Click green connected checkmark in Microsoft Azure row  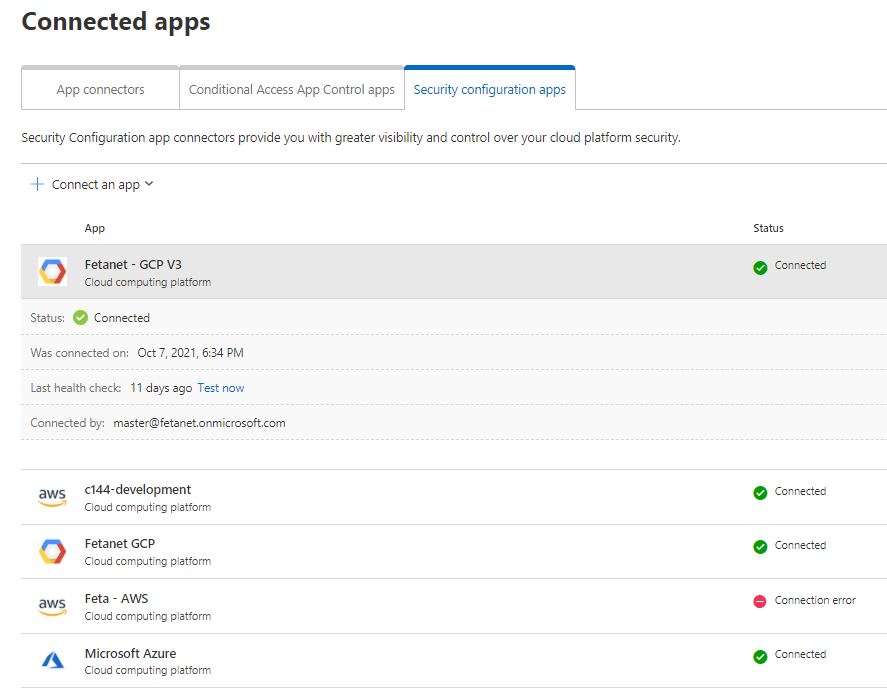760,655
